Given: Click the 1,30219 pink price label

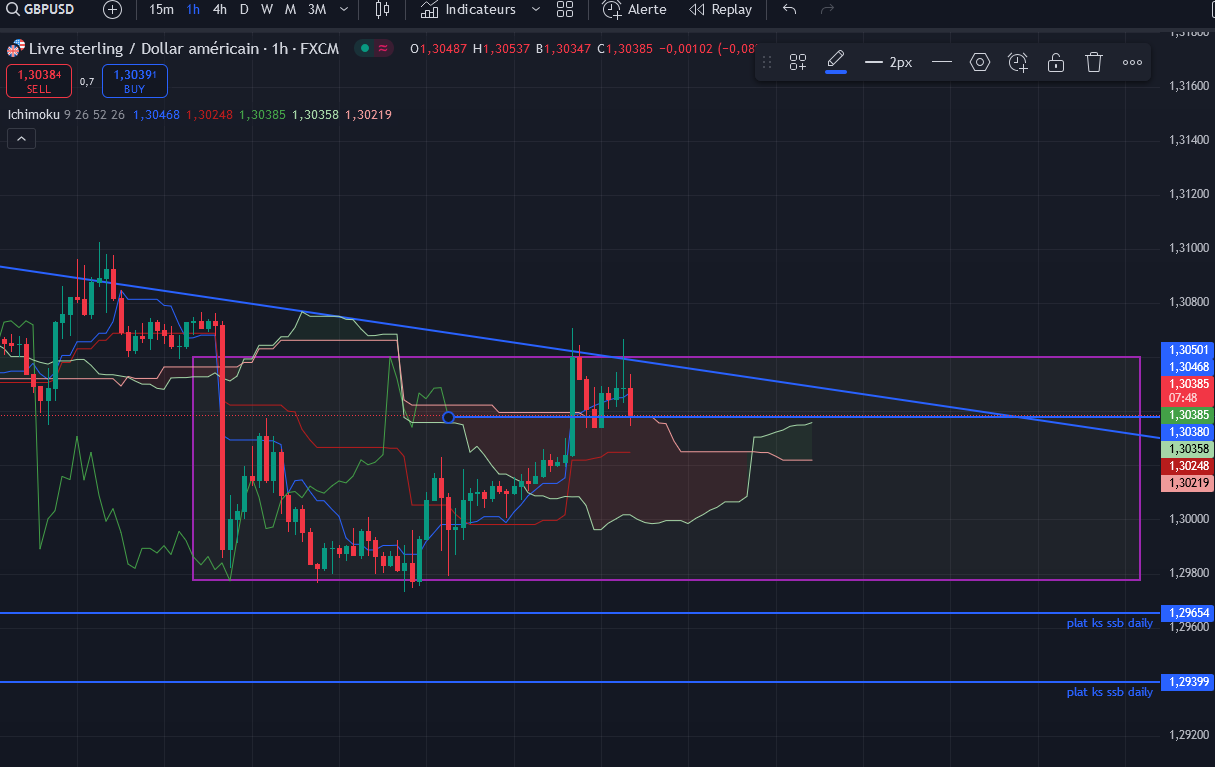Looking at the screenshot, I should (x=1187, y=483).
